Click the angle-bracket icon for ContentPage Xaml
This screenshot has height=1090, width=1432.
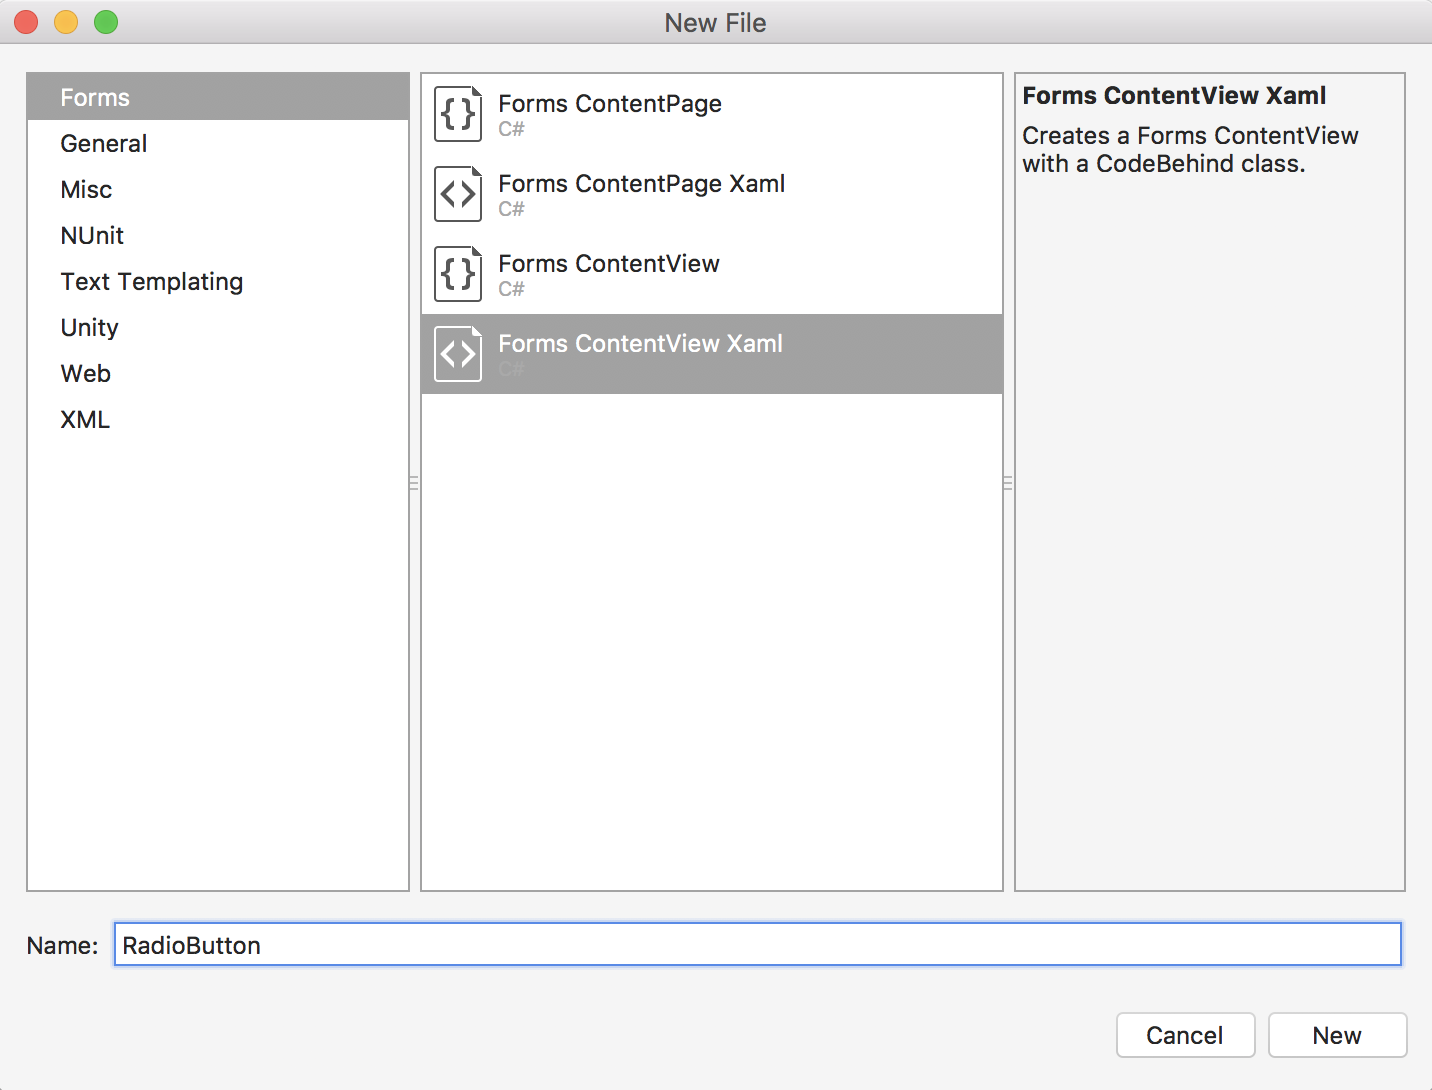point(457,194)
